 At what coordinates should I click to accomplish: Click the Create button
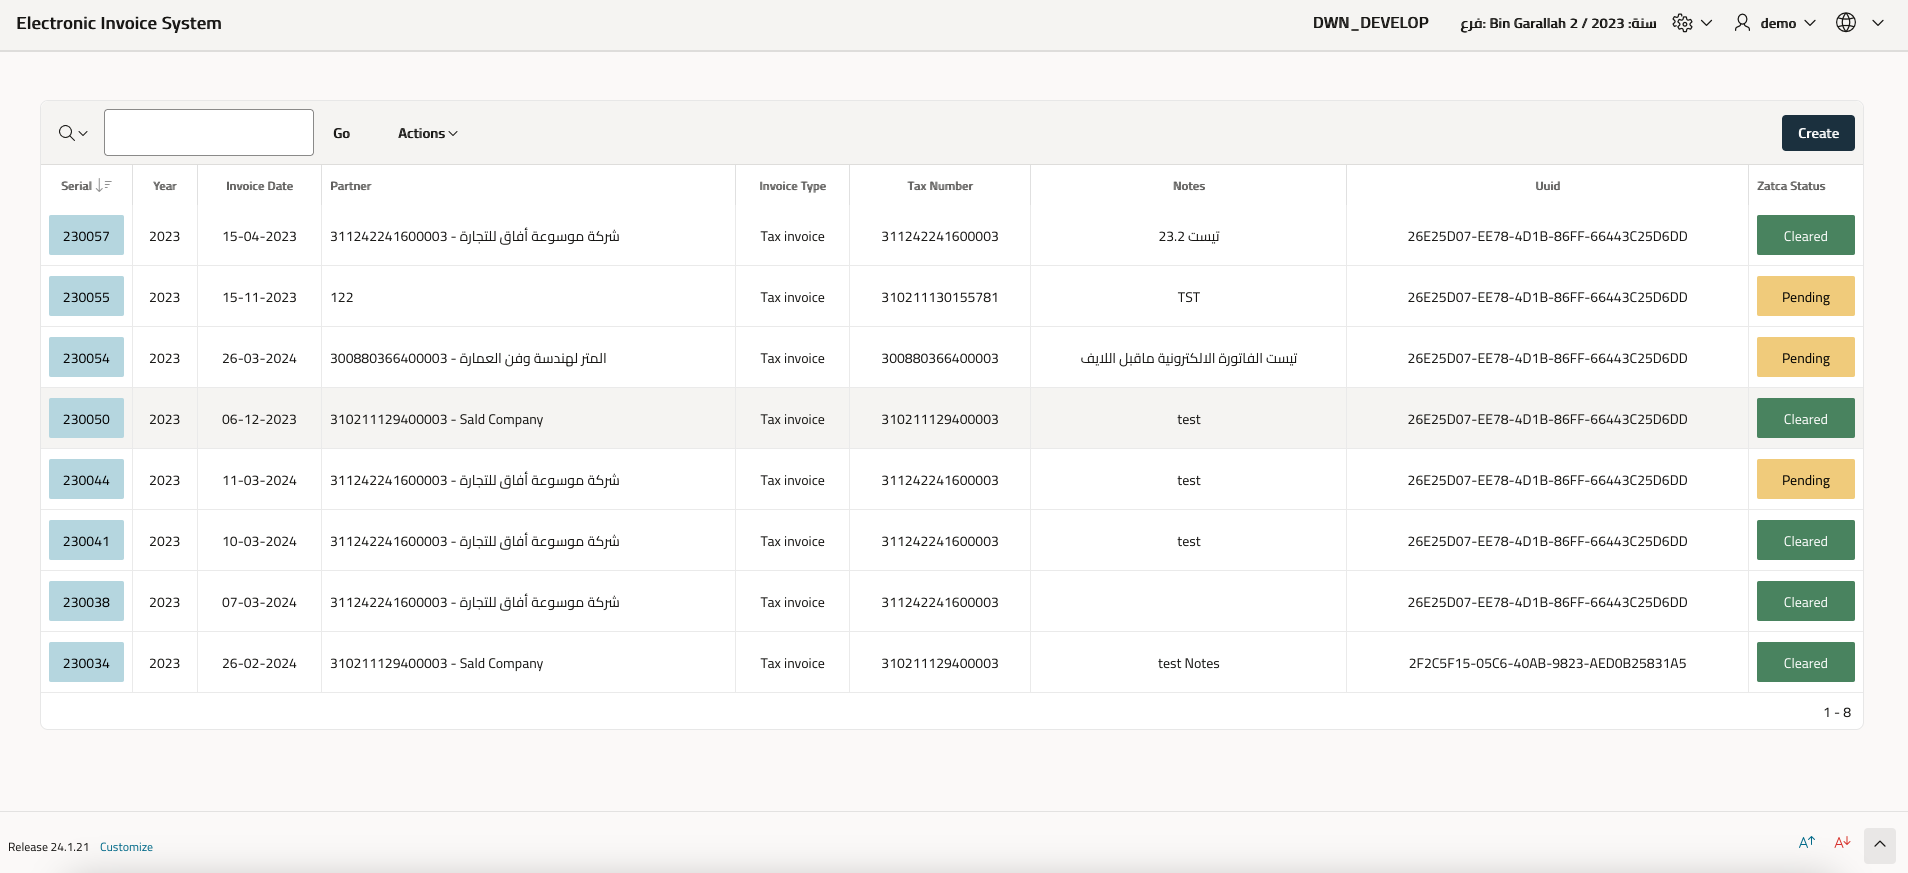point(1818,133)
